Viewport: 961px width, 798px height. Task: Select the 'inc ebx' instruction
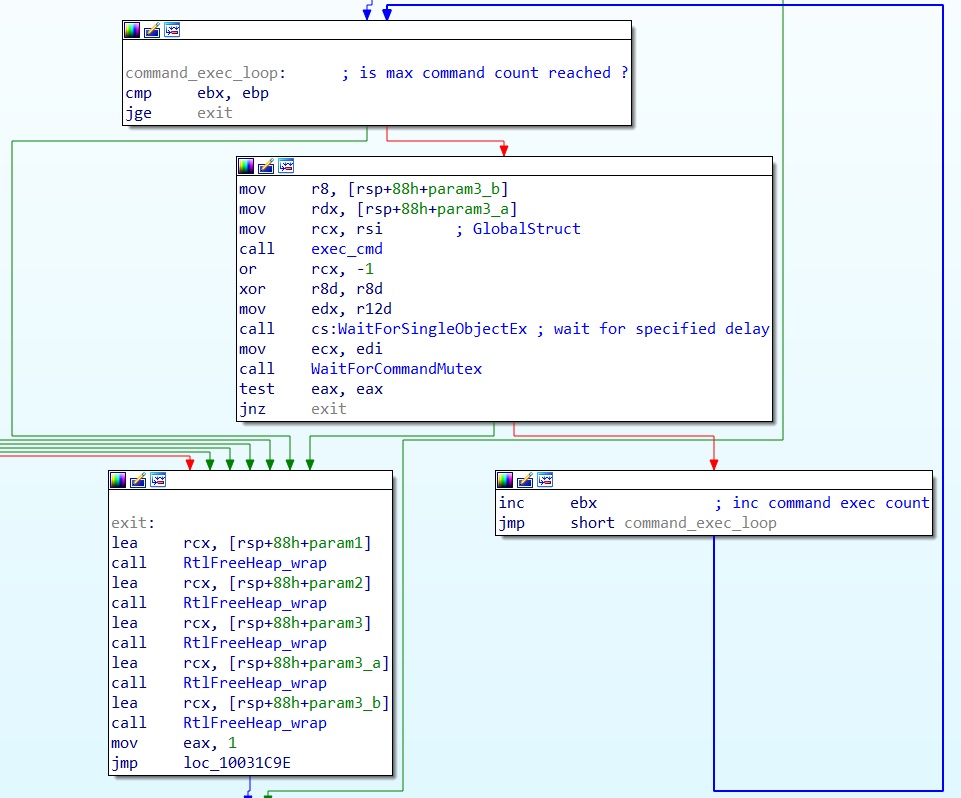548,503
